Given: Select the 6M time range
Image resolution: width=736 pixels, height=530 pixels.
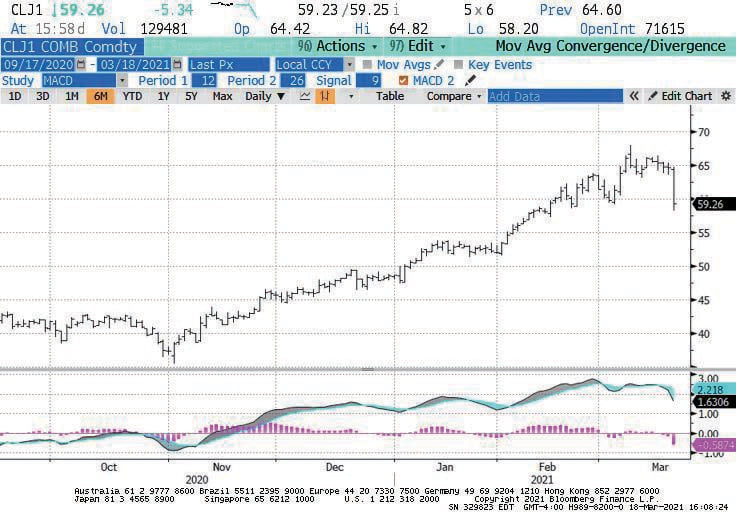Looking at the screenshot, I should pos(100,96).
